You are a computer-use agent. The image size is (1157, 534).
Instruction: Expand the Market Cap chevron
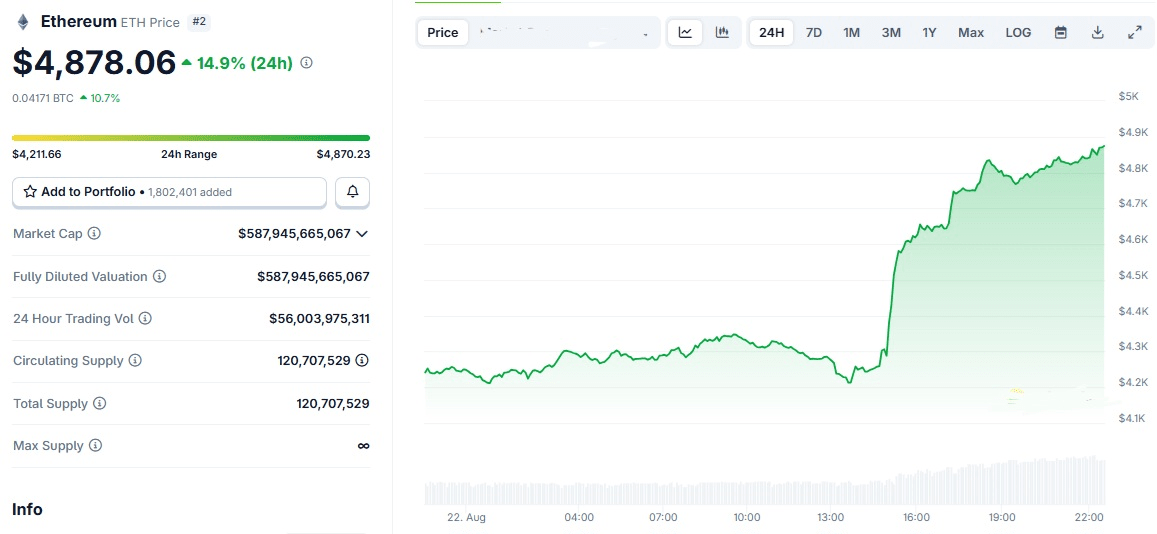tap(362, 234)
